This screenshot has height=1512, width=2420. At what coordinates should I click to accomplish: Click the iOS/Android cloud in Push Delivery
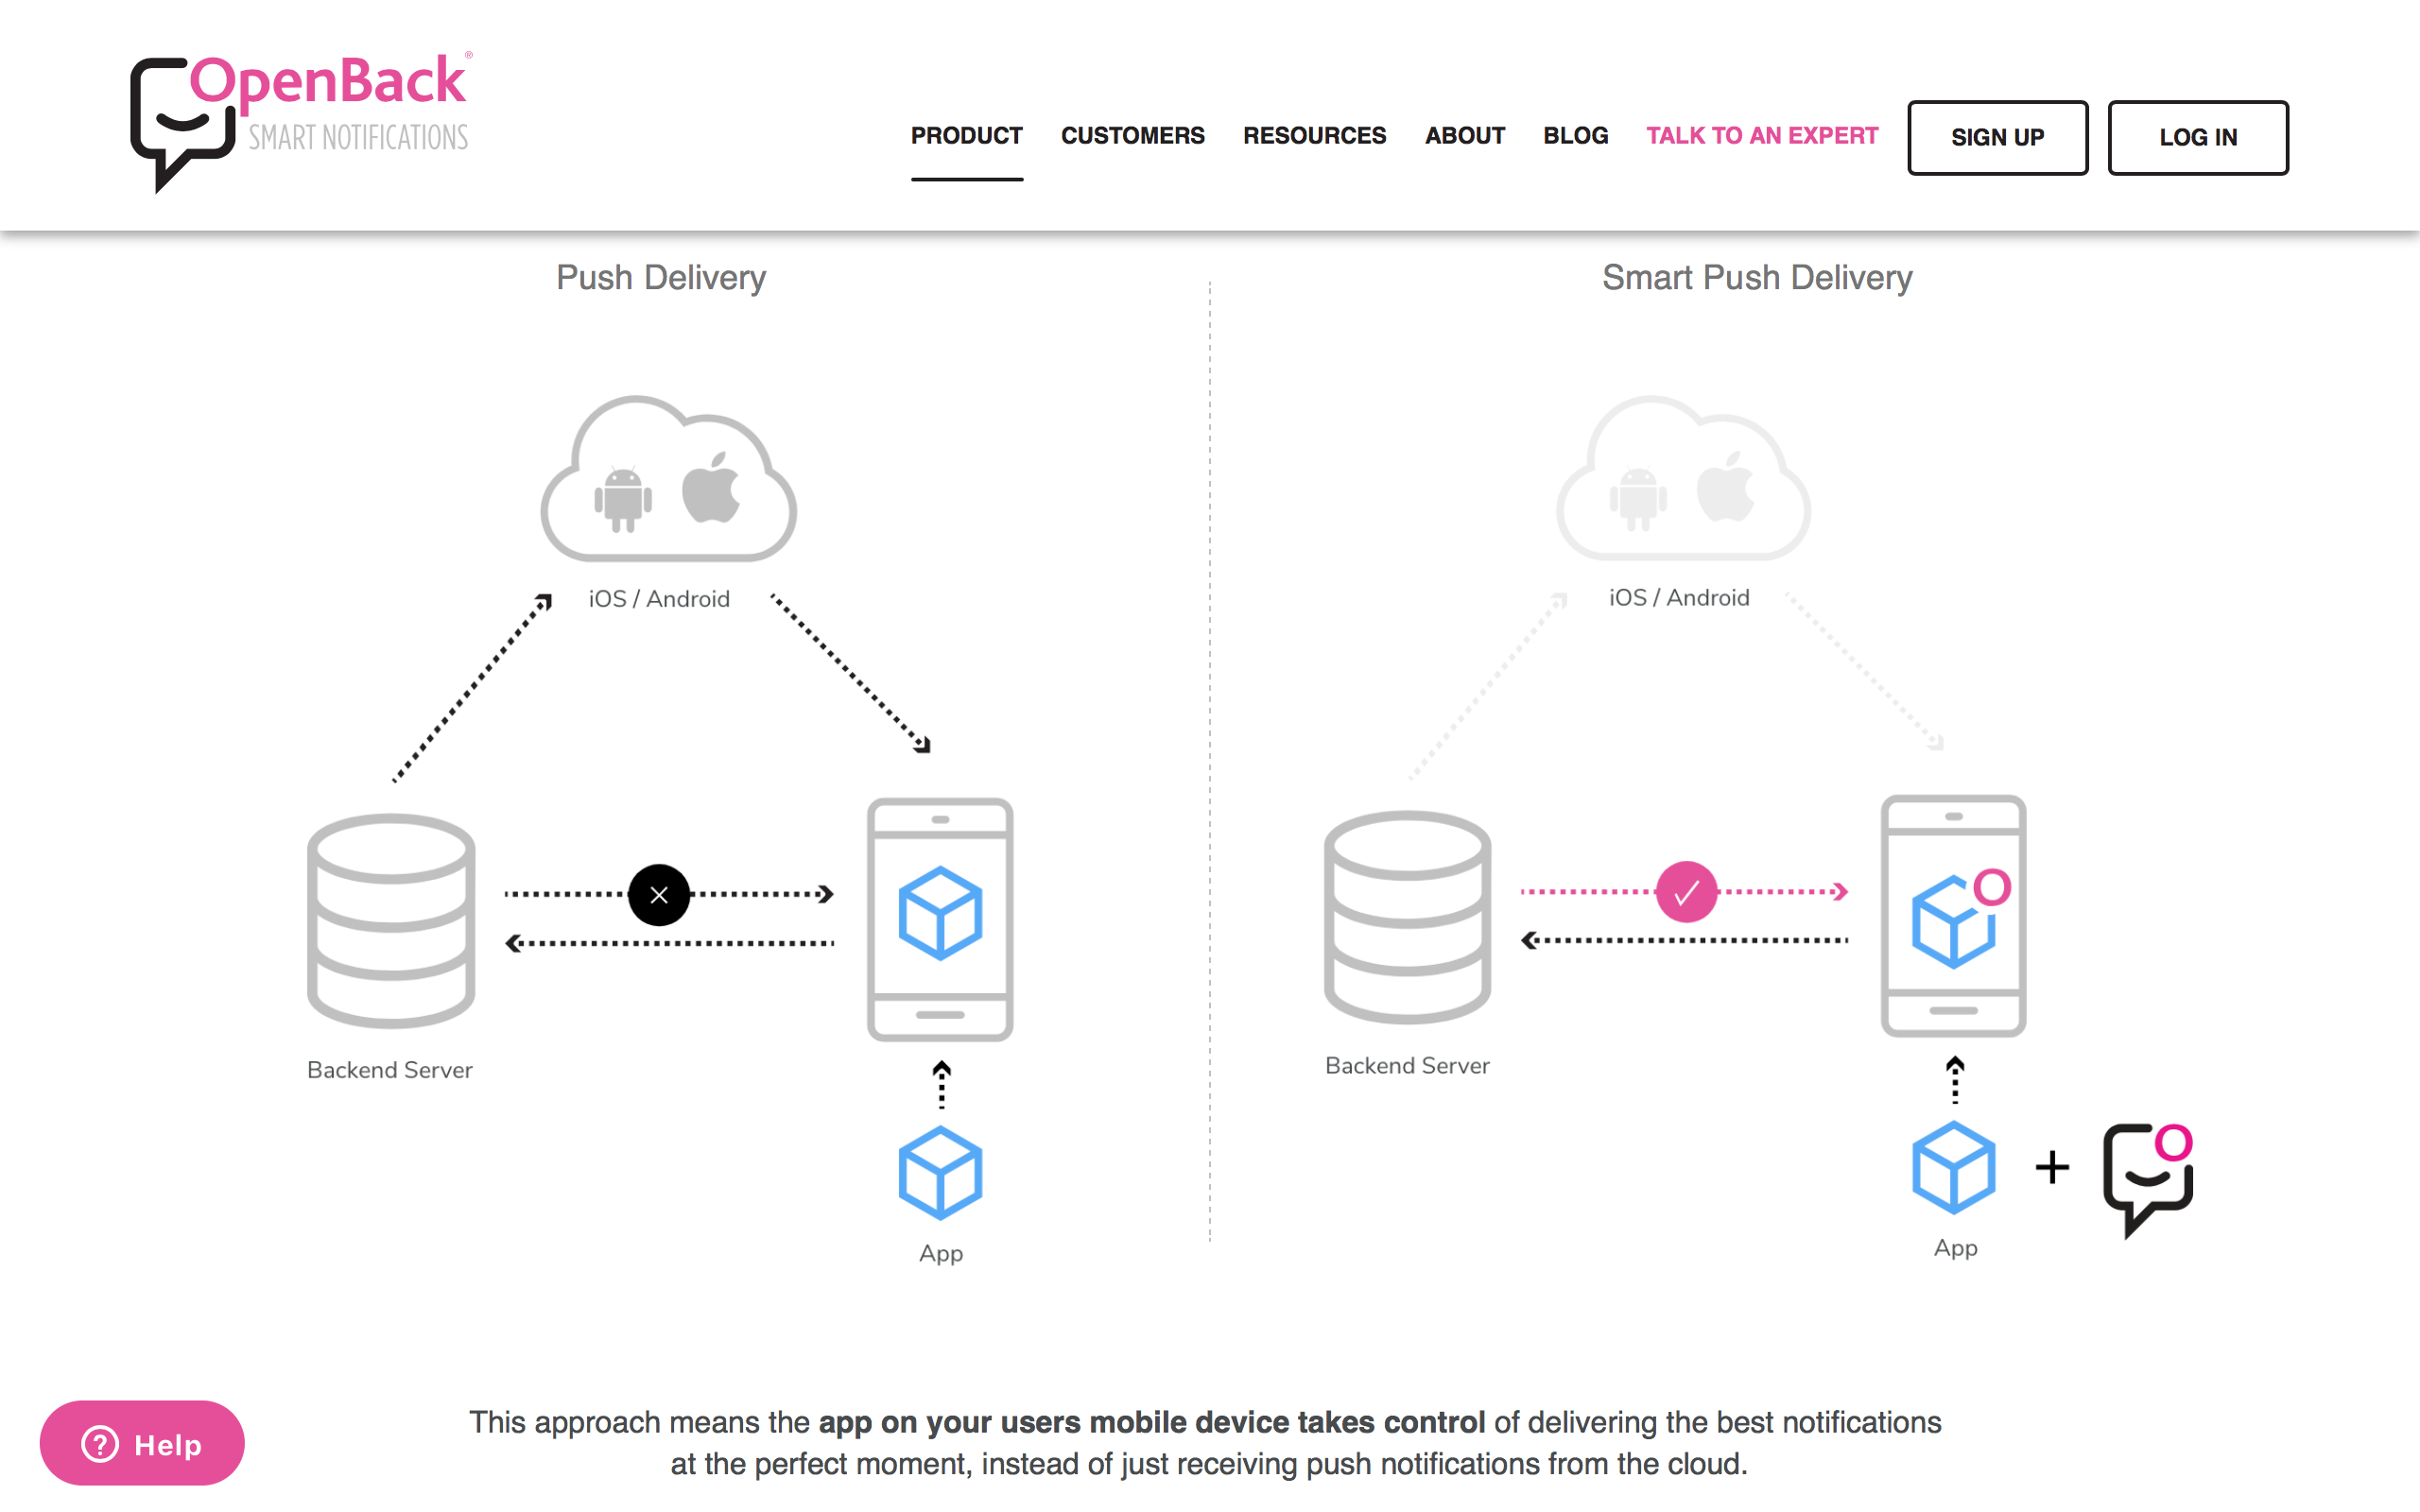(668, 482)
